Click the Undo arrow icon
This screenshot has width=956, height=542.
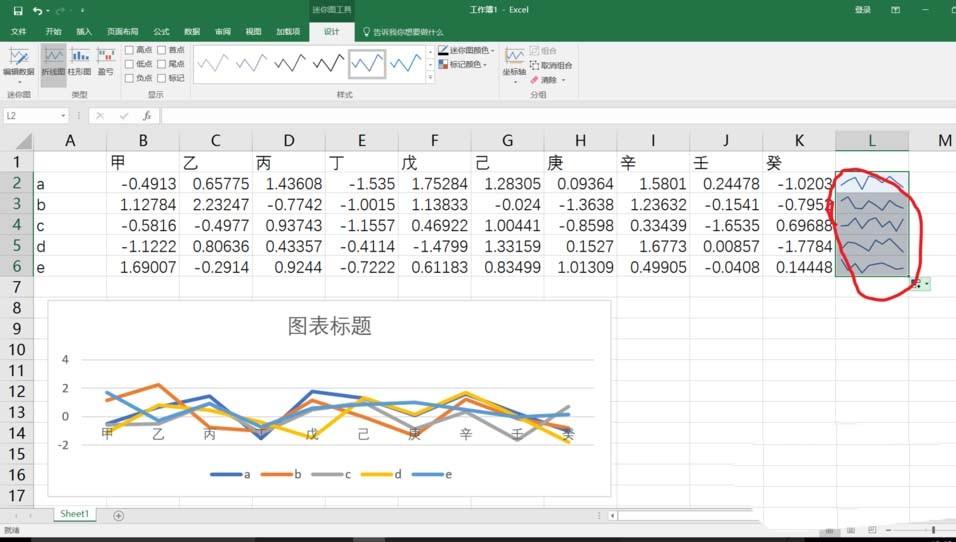click(x=37, y=10)
